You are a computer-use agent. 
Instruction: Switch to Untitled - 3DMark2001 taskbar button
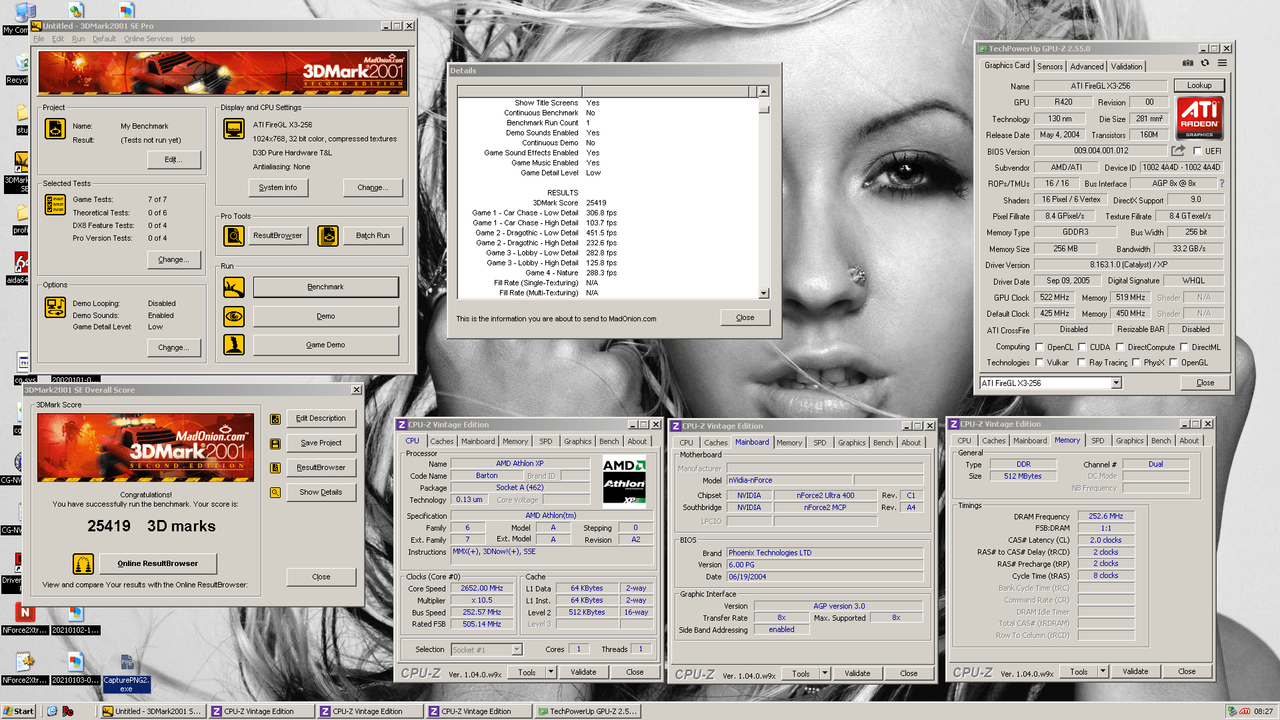coord(153,711)
